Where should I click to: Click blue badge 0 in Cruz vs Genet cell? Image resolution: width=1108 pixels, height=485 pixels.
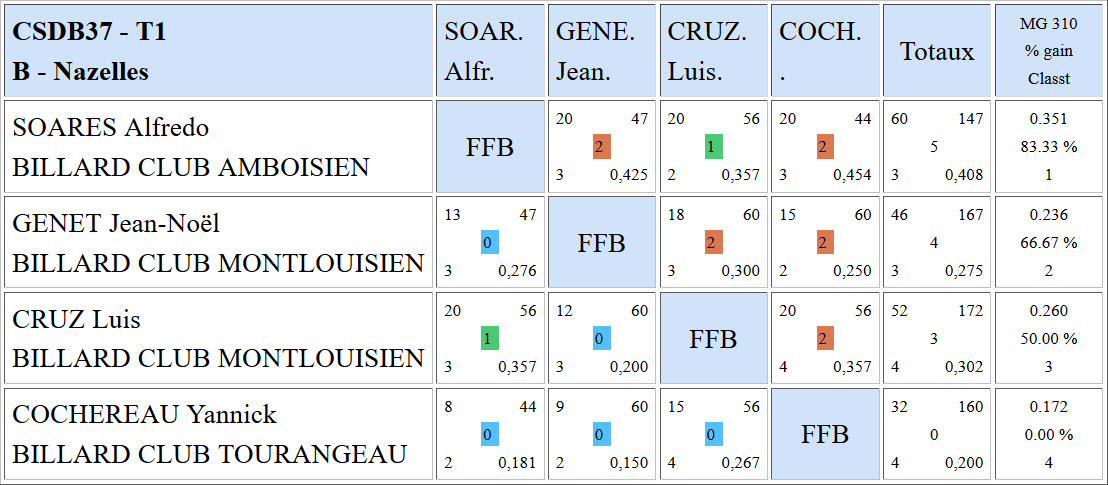[x=602, y=339]
